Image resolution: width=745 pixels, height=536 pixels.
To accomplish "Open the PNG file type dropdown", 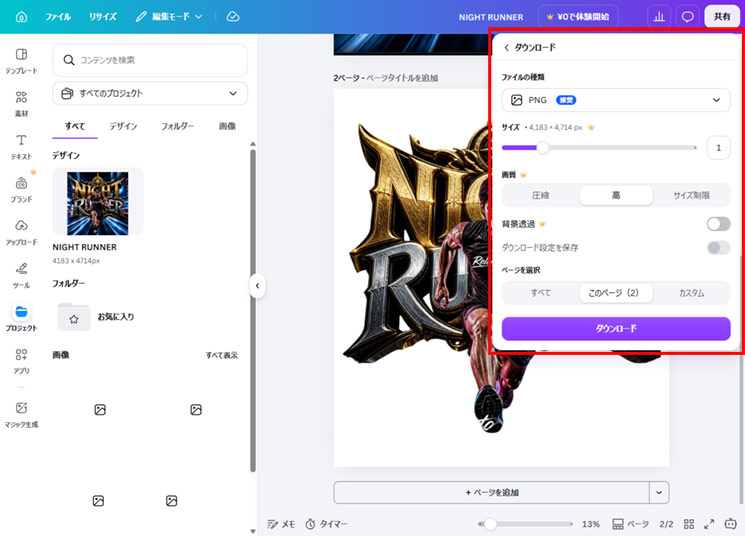I will 616,100.
